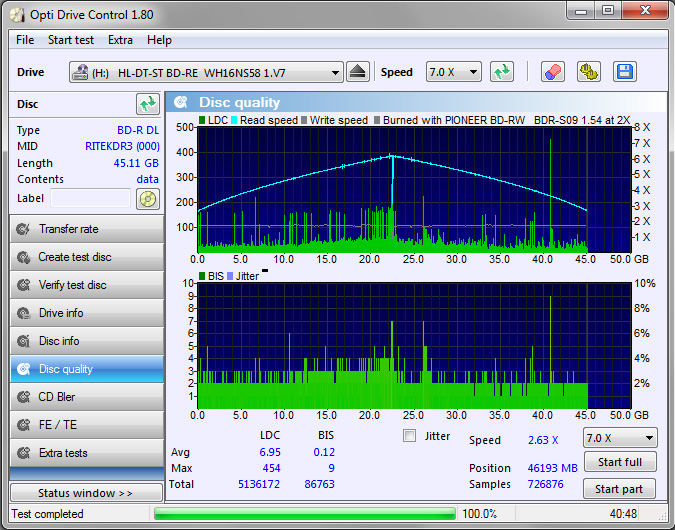Viewport: 675px width, 530px height.
Task: Click the Opti Drive Control title bar icon
Action: click(18, 15)
